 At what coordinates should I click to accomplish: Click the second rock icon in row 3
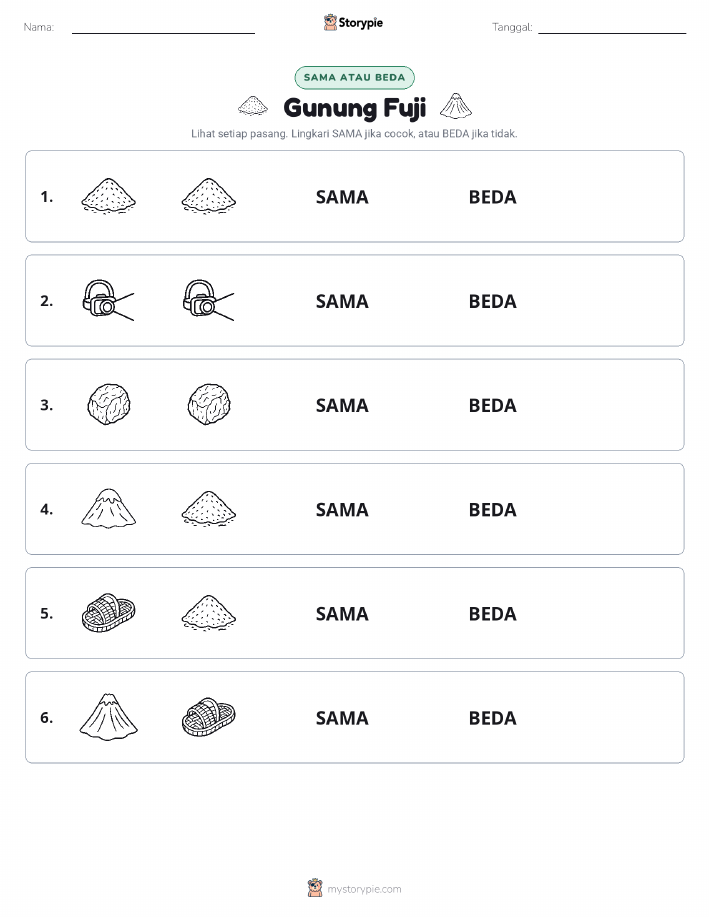(x=209, y=404)
